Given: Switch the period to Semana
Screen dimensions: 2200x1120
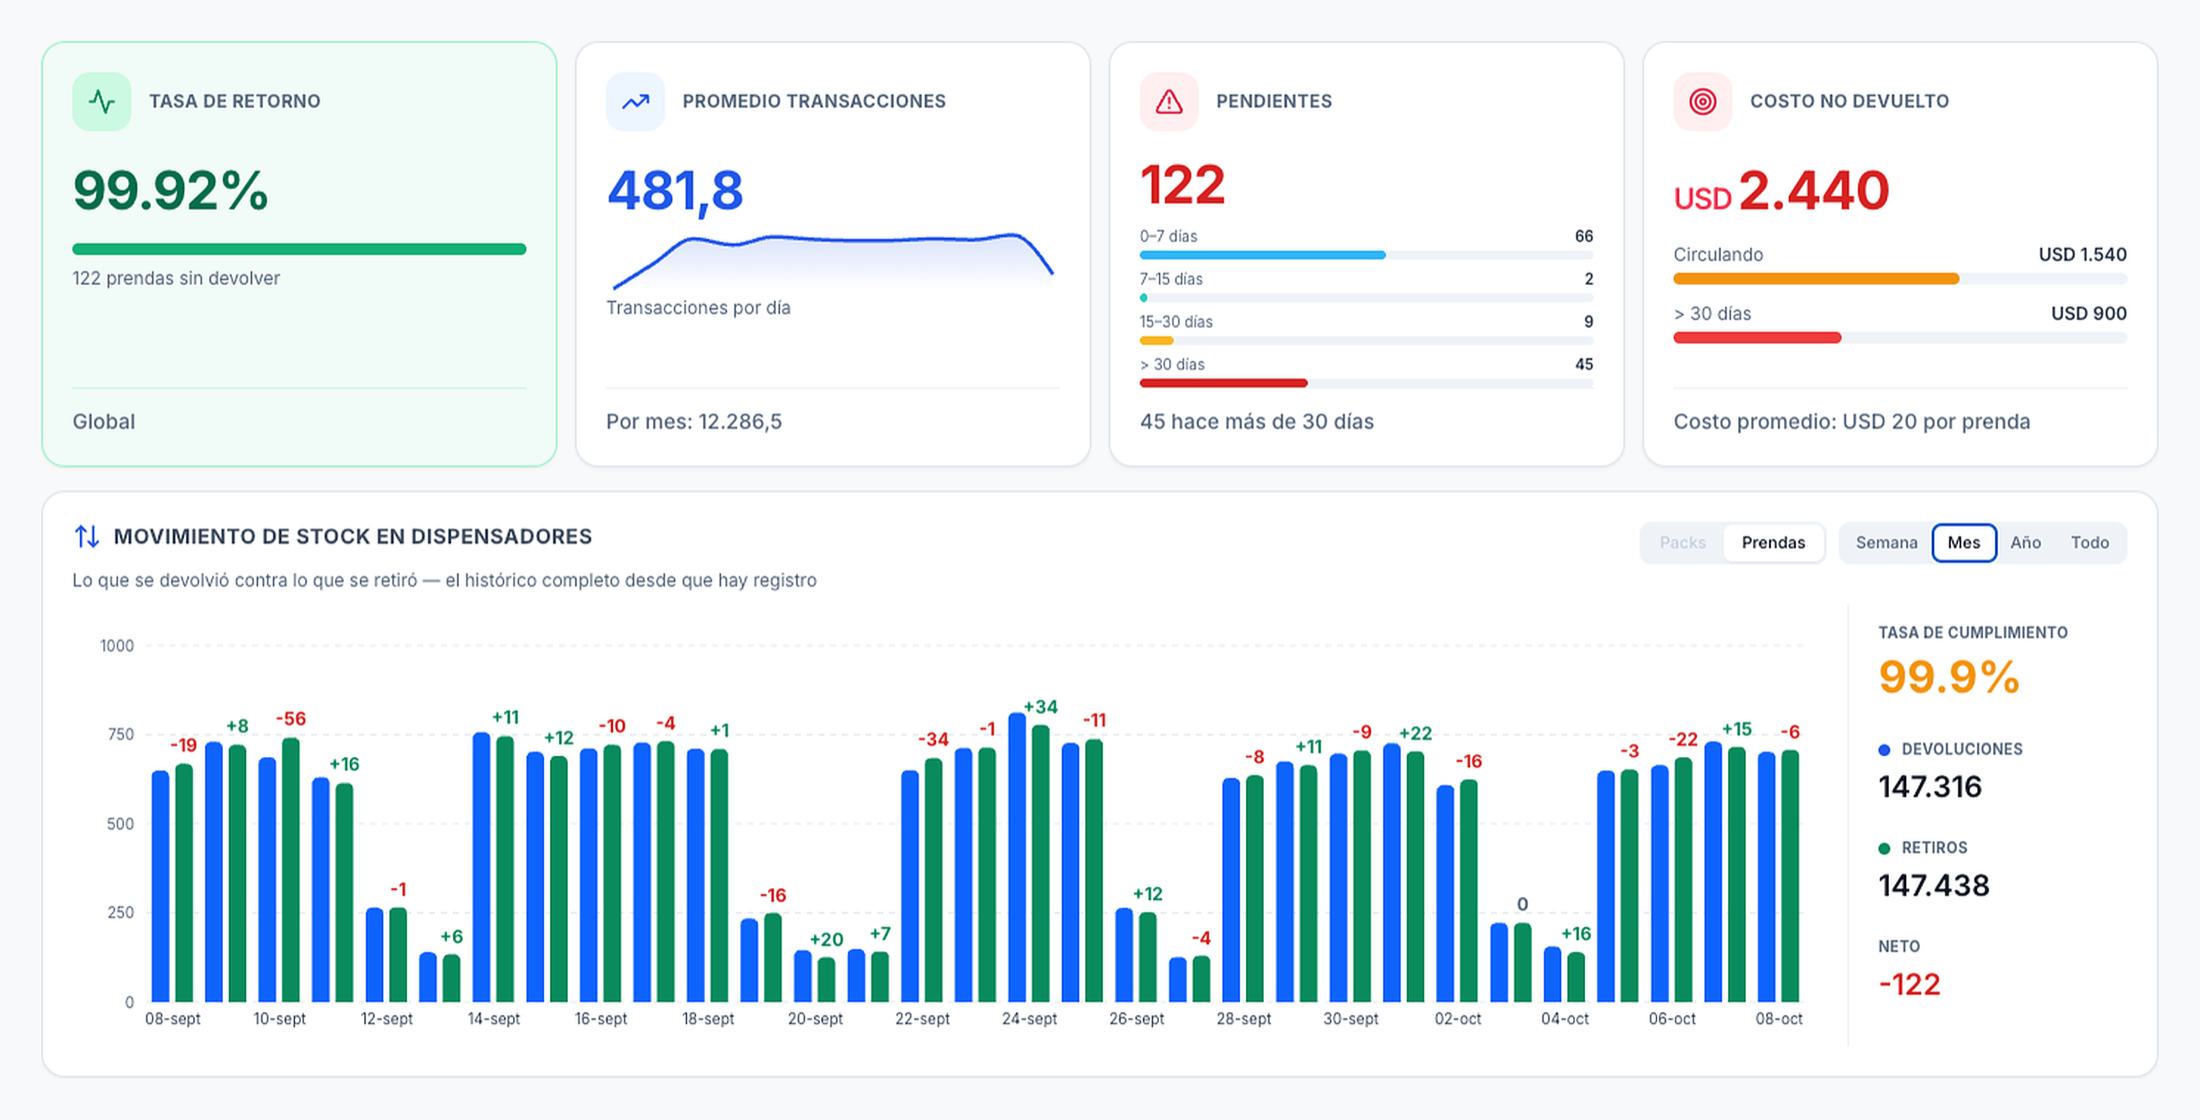Looking at the screenshot, I should click(x=1886, y=543).
